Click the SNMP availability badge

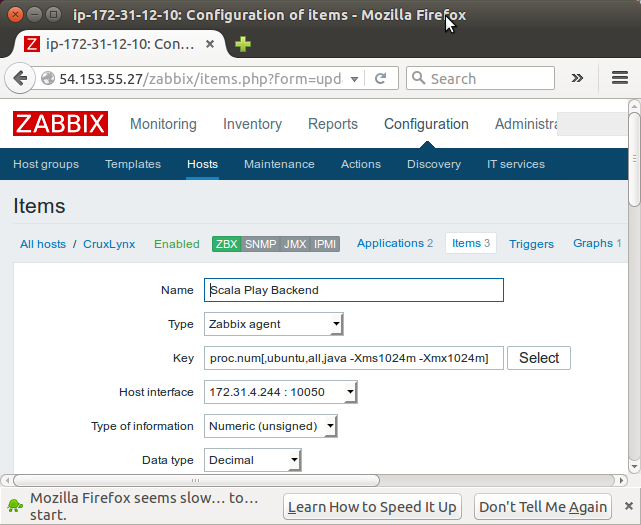pos(260,244)
